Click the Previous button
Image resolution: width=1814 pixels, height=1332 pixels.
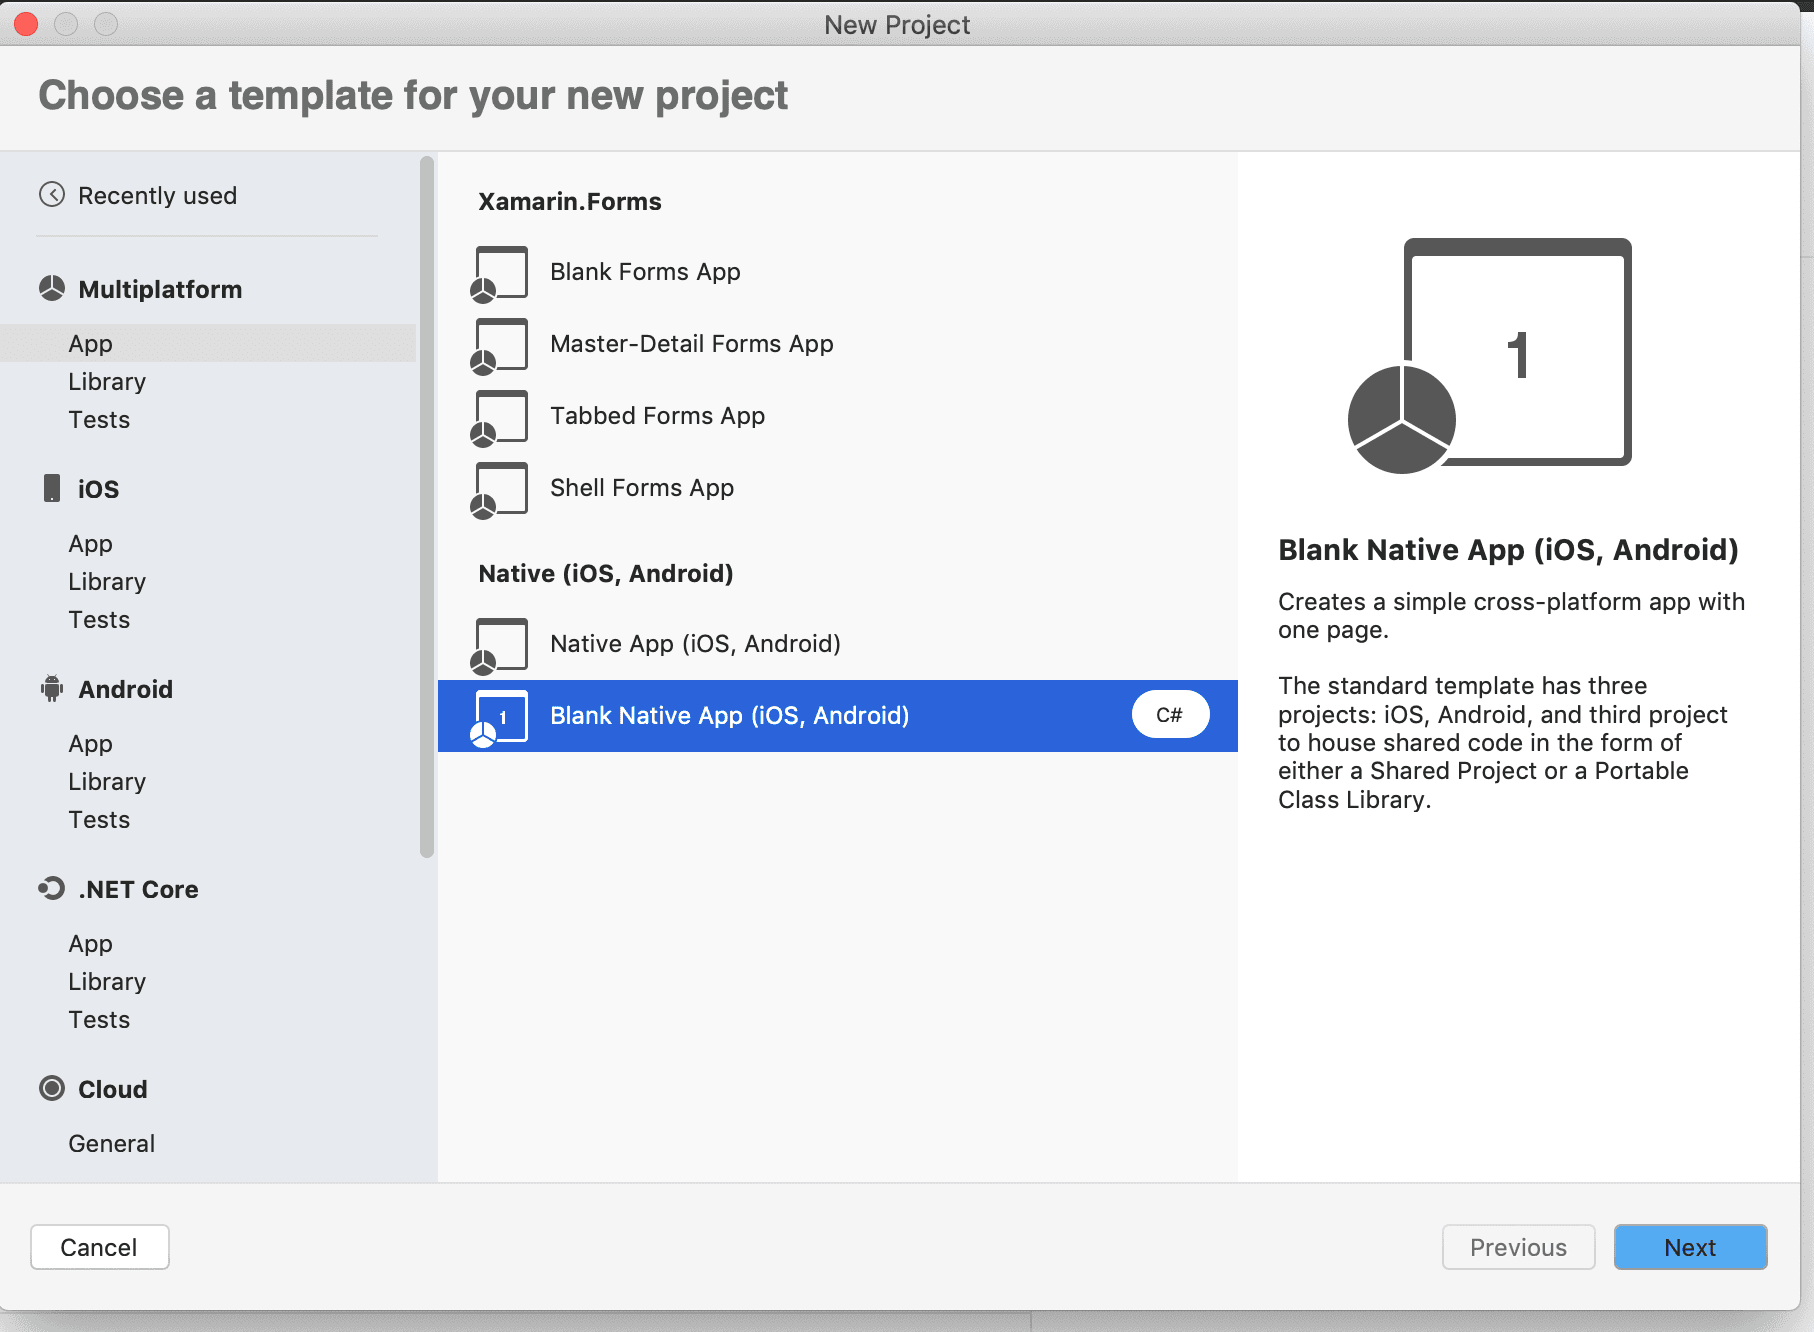click(x=1518, y=1247)
